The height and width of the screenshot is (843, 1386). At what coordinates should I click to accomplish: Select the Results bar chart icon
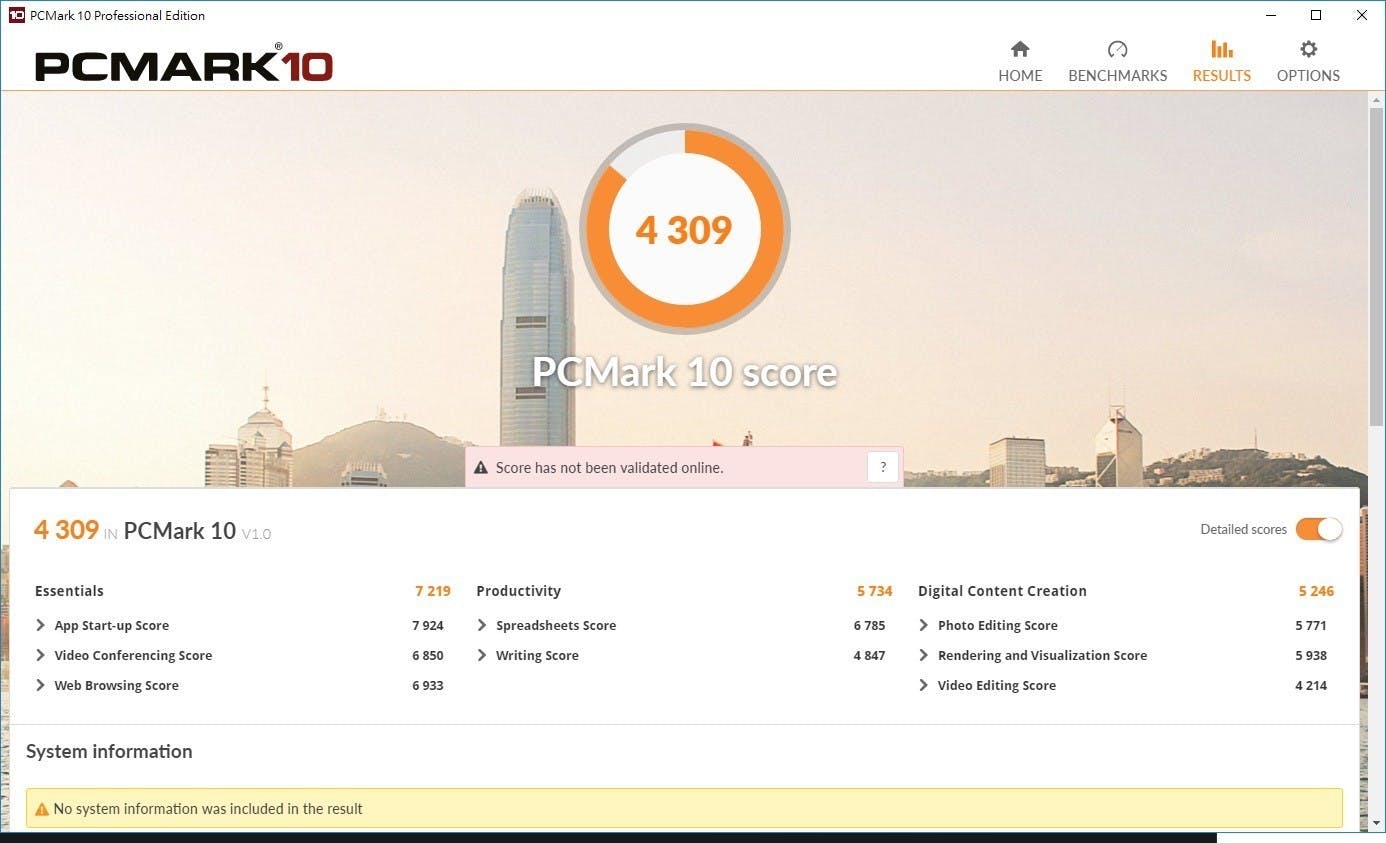[x=1222, y=49]
